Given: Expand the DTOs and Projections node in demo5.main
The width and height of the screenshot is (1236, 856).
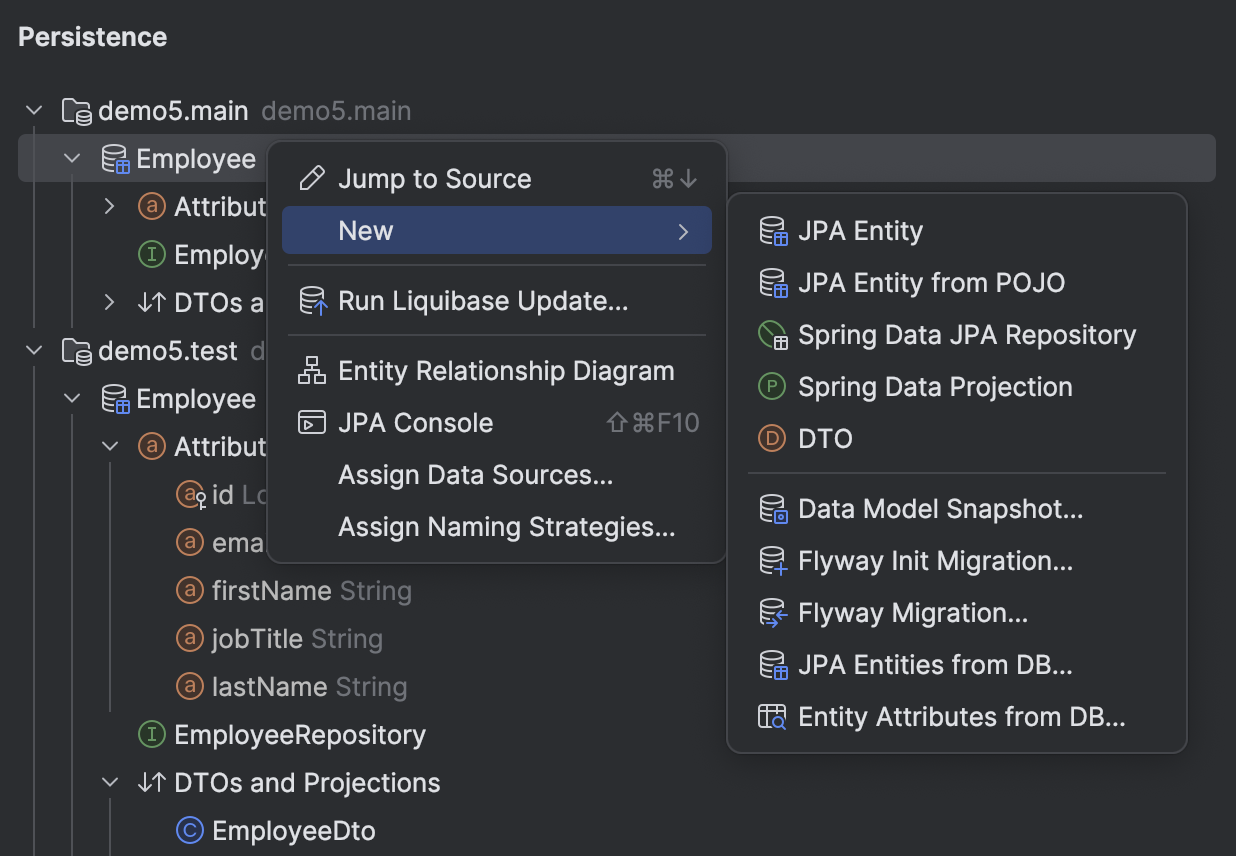Looking at the screenshot, I should [108, 302].
